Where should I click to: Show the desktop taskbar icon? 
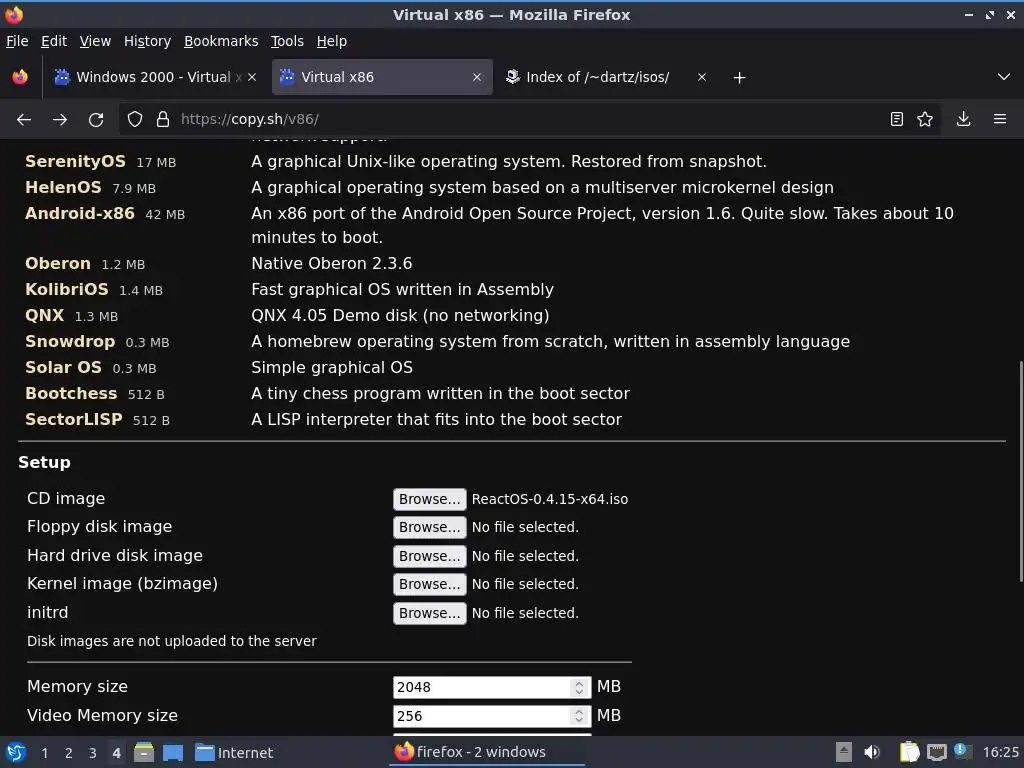[173, 752]
